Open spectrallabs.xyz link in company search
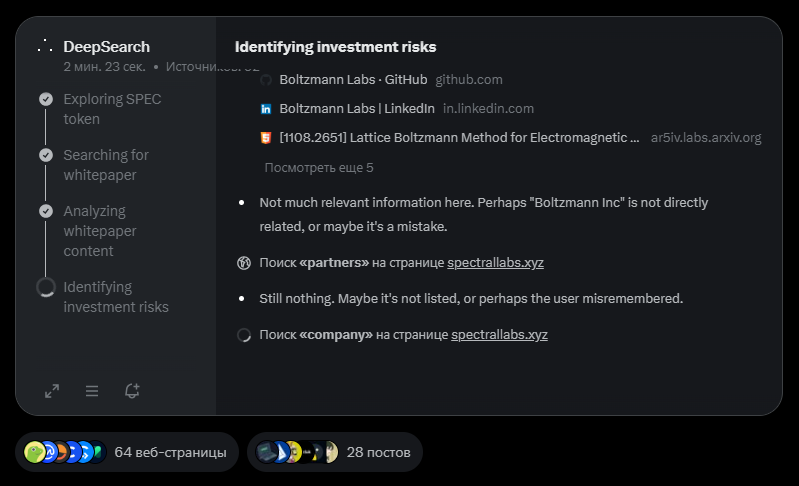Viewport: 799px width, 486px height. [499, 335]
